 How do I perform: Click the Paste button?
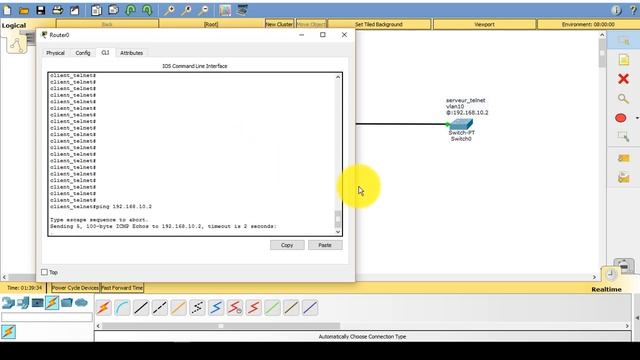[325, 245]
